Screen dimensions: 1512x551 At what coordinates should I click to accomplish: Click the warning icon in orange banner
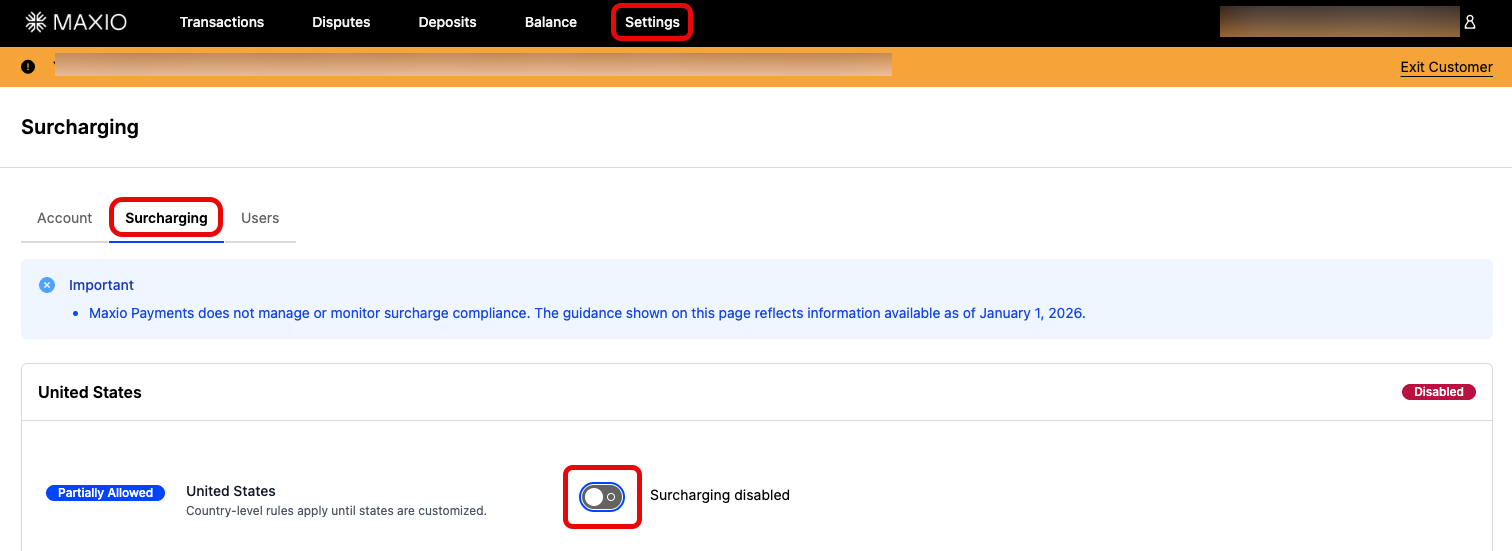28,67
